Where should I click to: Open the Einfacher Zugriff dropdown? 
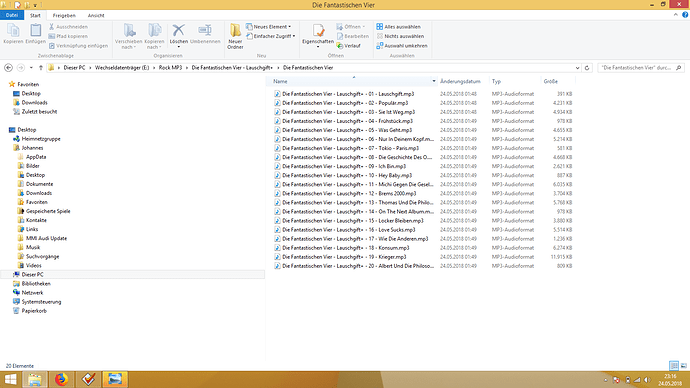(x=271, y=36)
